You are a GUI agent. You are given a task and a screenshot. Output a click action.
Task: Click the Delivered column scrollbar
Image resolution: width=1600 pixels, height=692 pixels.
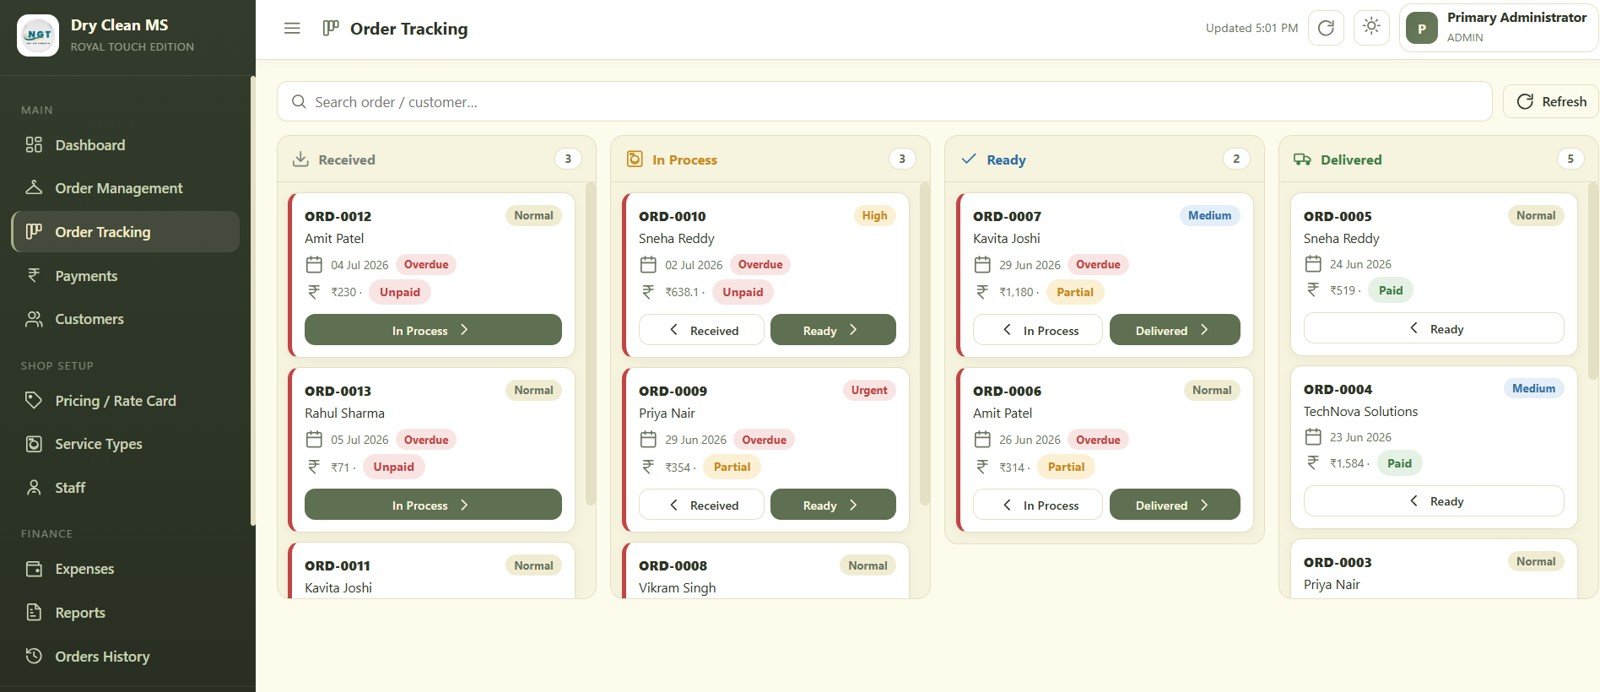1593,281
